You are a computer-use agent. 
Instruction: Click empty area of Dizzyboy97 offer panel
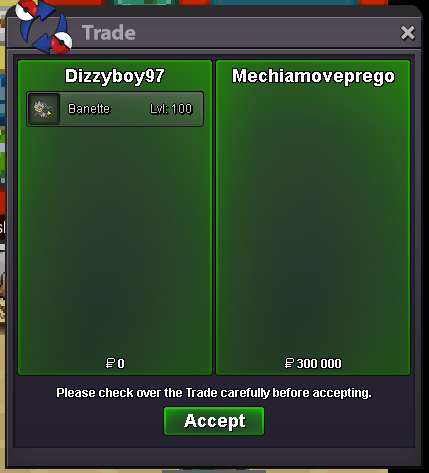115,240
